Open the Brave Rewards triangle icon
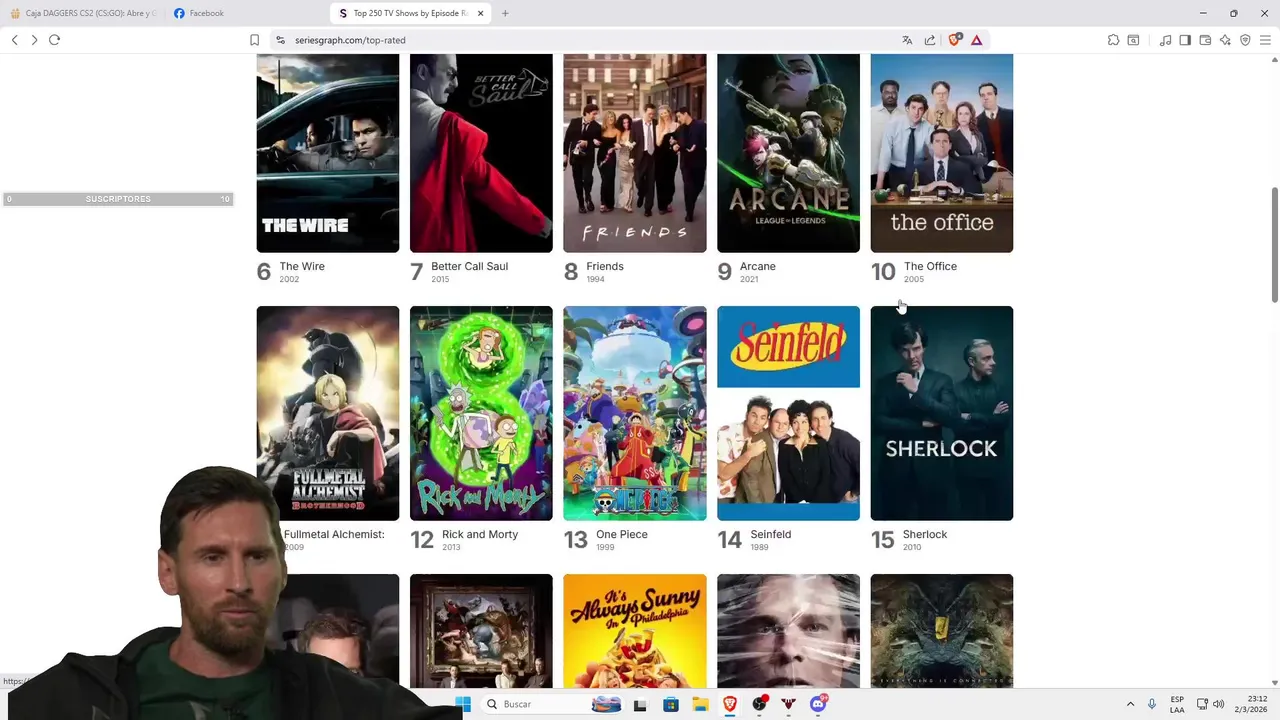 (x=976, y=40)
